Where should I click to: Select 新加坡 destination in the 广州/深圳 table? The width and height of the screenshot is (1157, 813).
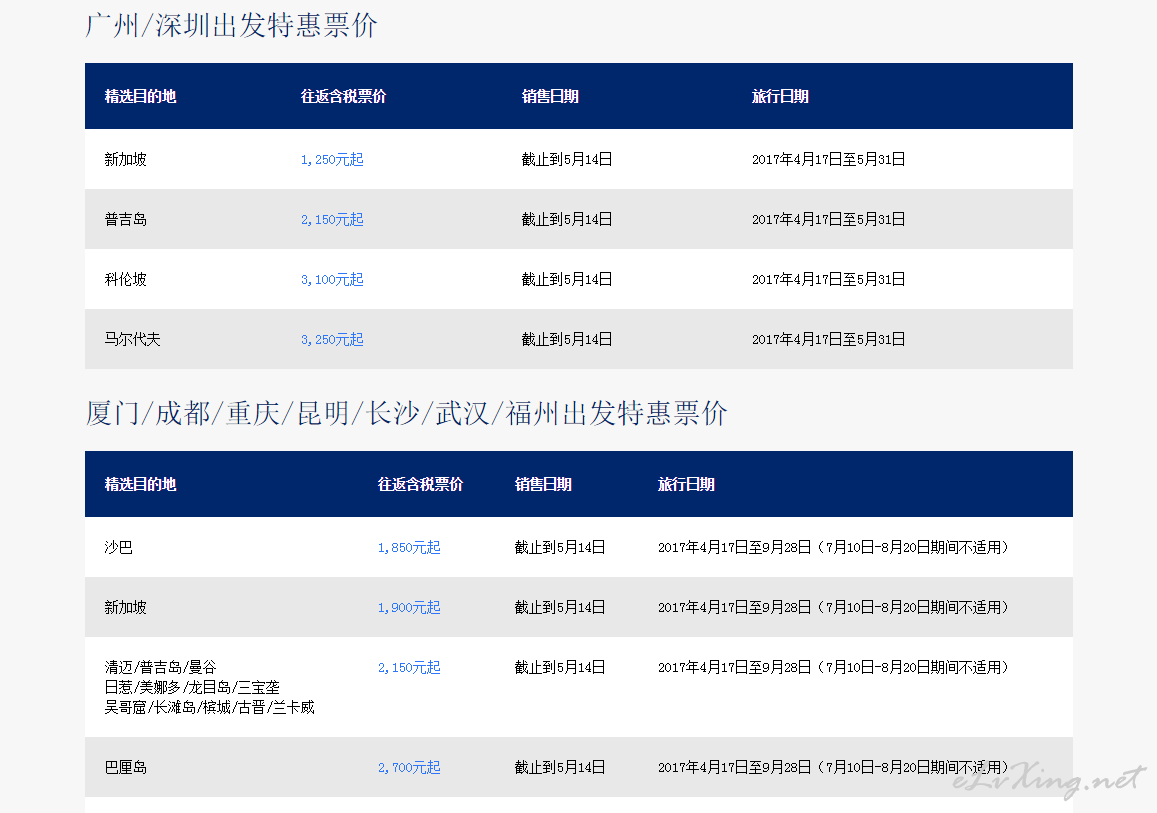click(x=125, y=159)
